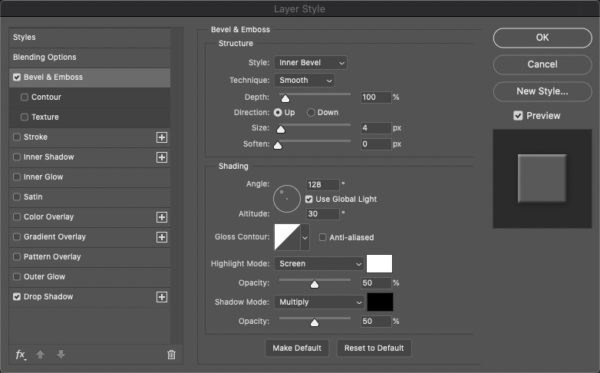Click the New Style... button
This screenshot has width=600, height=373.
542,91
